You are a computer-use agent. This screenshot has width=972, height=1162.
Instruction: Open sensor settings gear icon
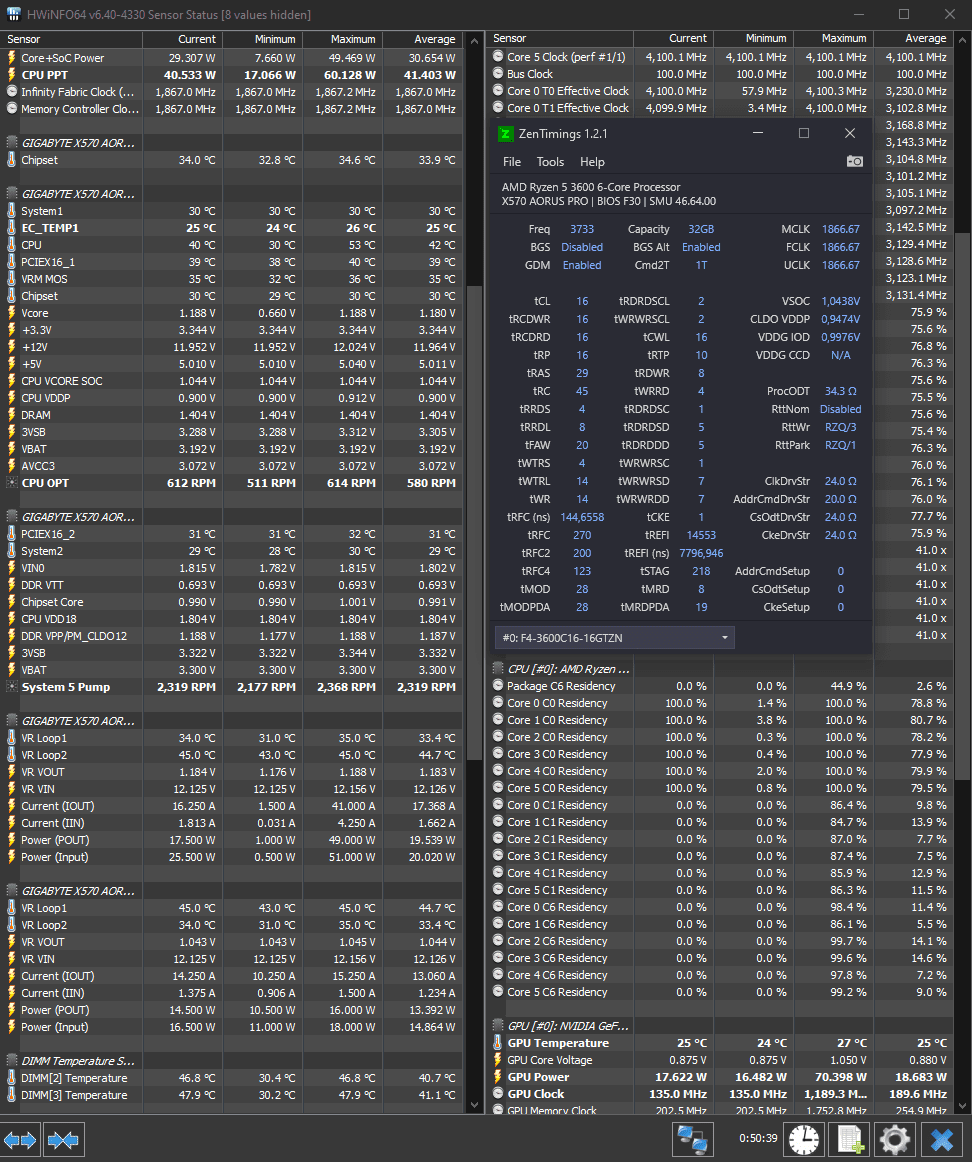pos(894,1140)
